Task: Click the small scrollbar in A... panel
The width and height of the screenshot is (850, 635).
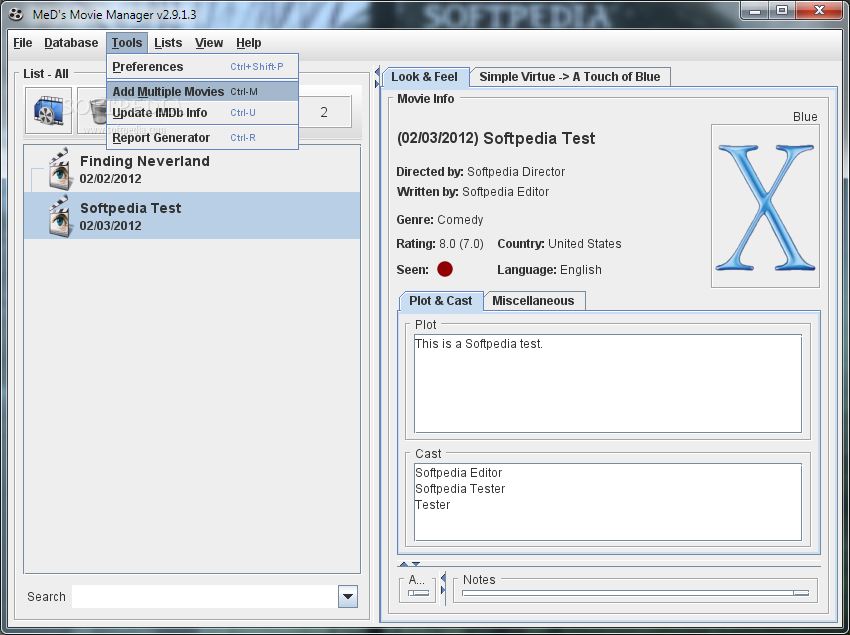Action: click(418, 593)
